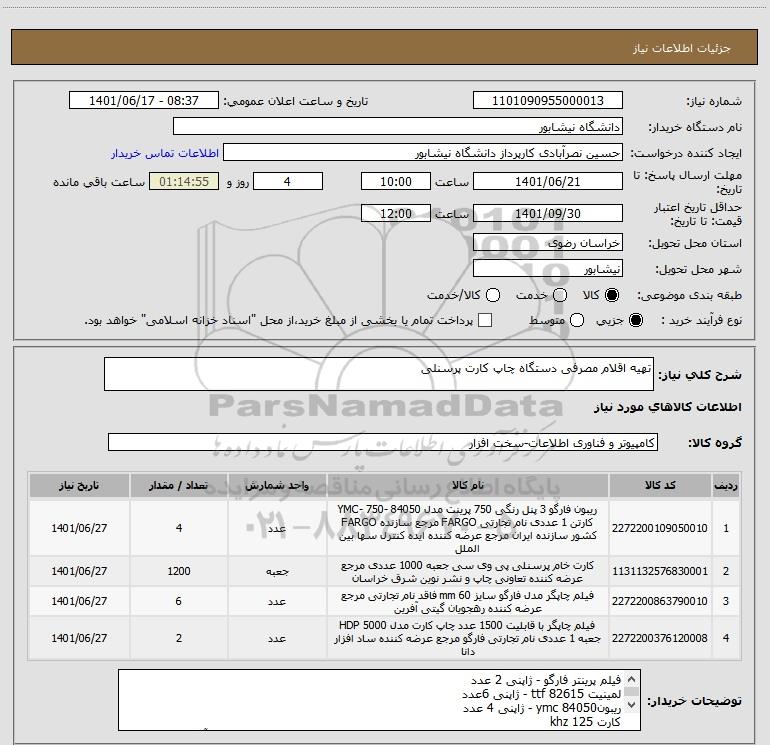Click the واحد شمارش column header

point(277,485)
